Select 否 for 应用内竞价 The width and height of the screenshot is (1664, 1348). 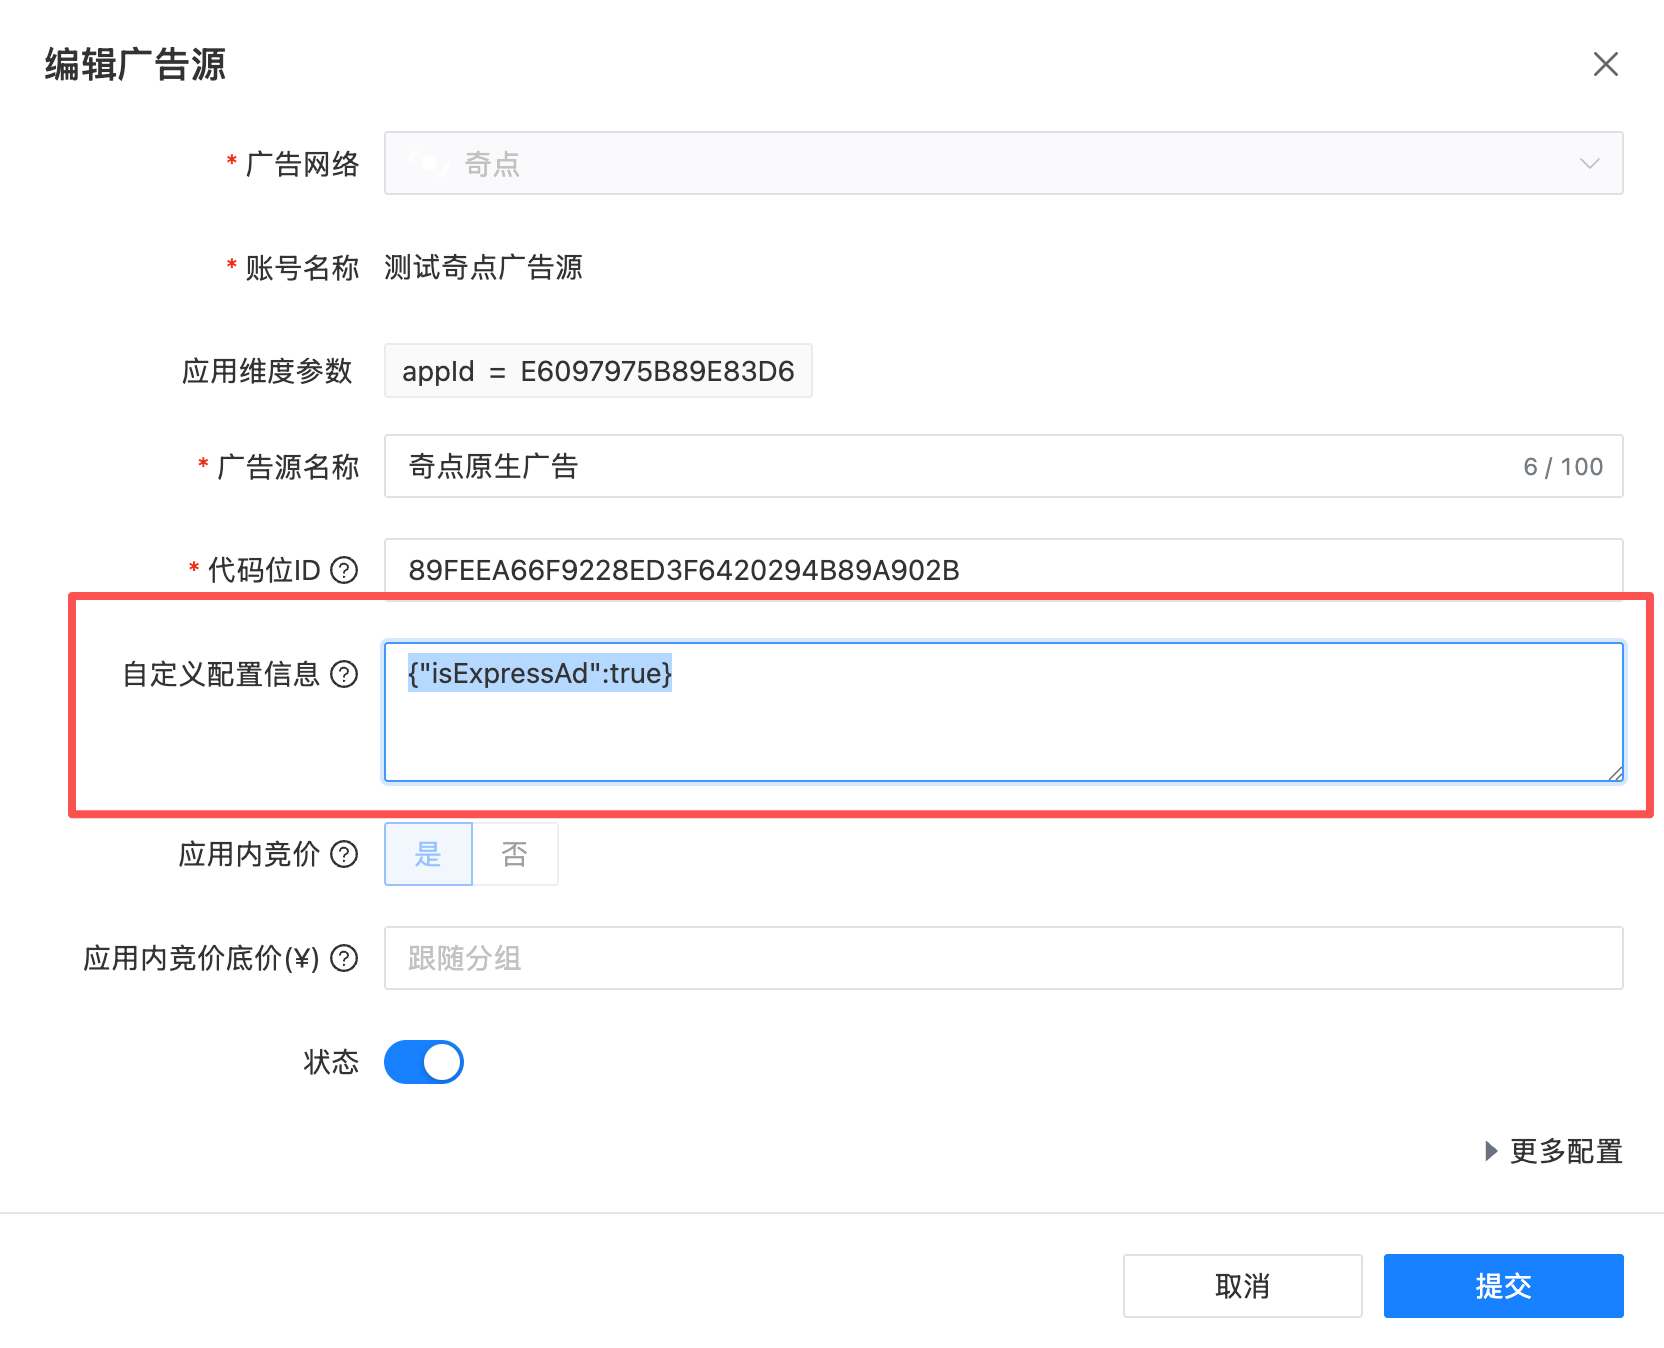pyautogui.click(x=514, y=854)
